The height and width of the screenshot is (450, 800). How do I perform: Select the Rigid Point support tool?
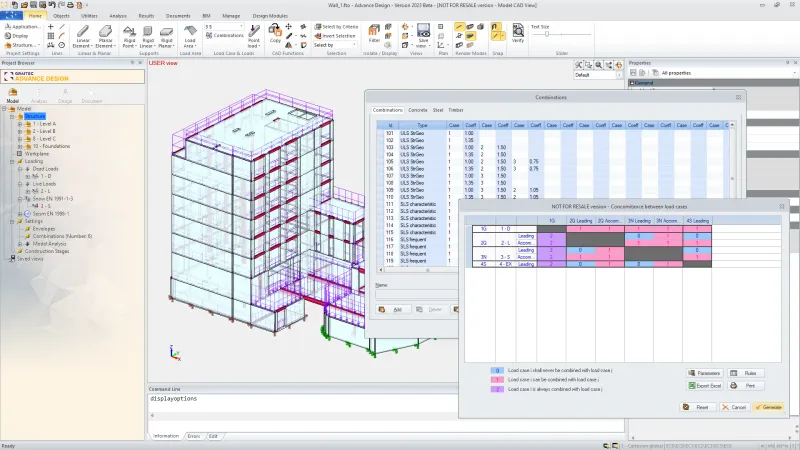point(130,36)
